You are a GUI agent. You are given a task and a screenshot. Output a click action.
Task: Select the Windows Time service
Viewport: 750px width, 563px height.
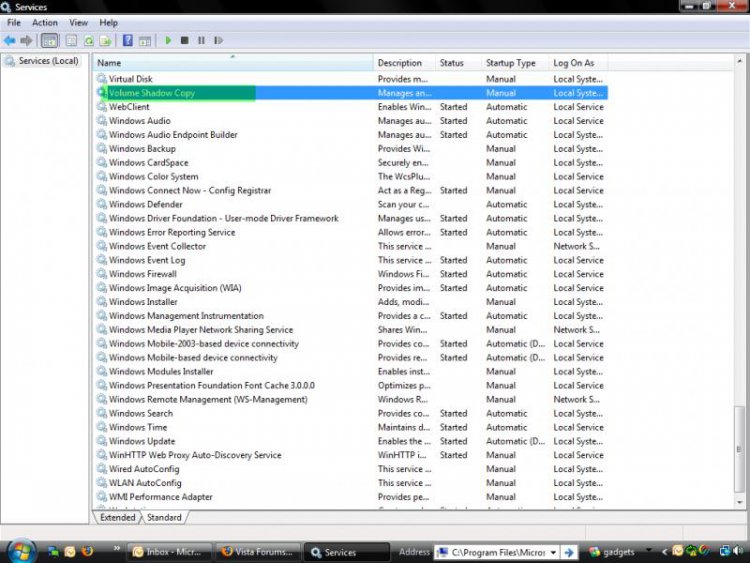point(352,427)
